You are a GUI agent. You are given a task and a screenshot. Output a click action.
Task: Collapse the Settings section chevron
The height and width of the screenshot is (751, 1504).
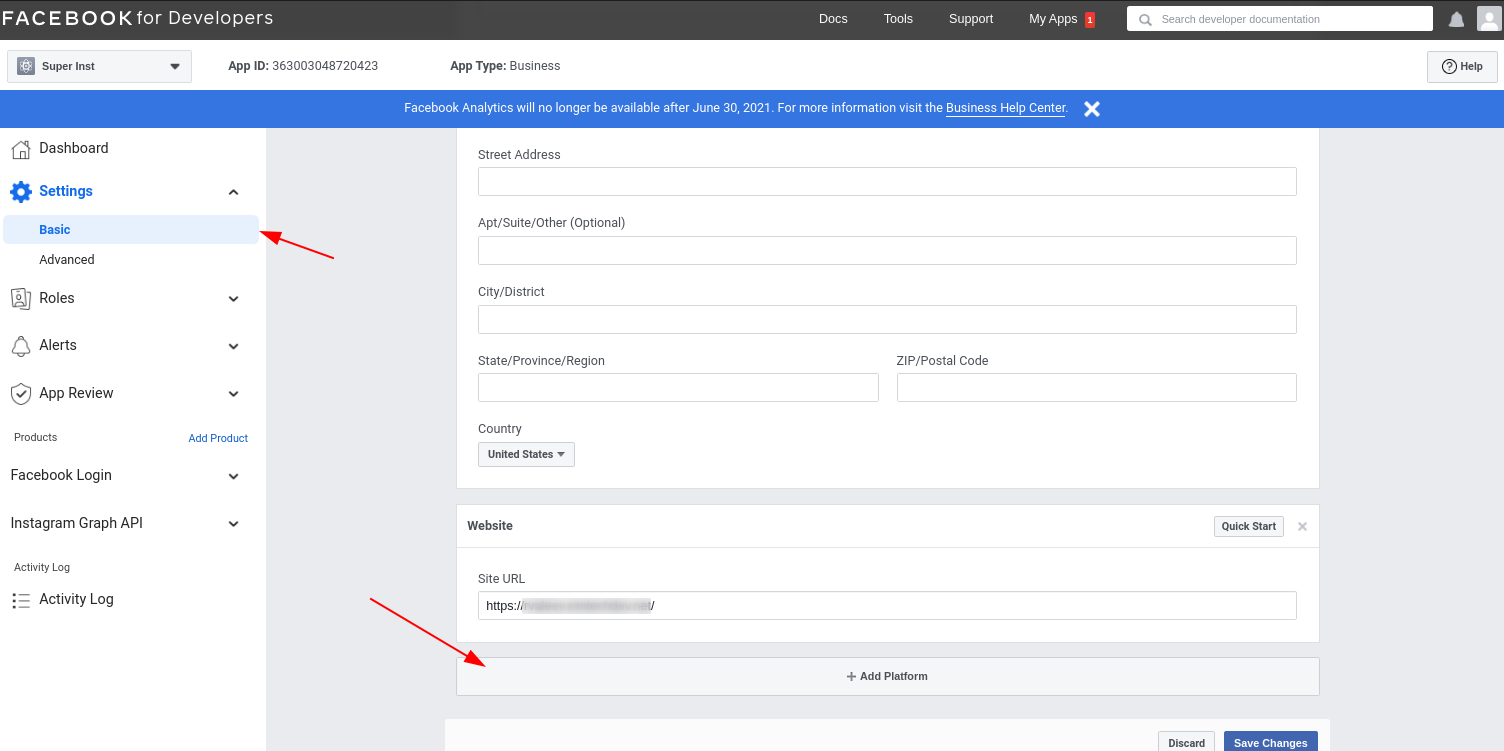pyautogui.click(x=233, y=192)
